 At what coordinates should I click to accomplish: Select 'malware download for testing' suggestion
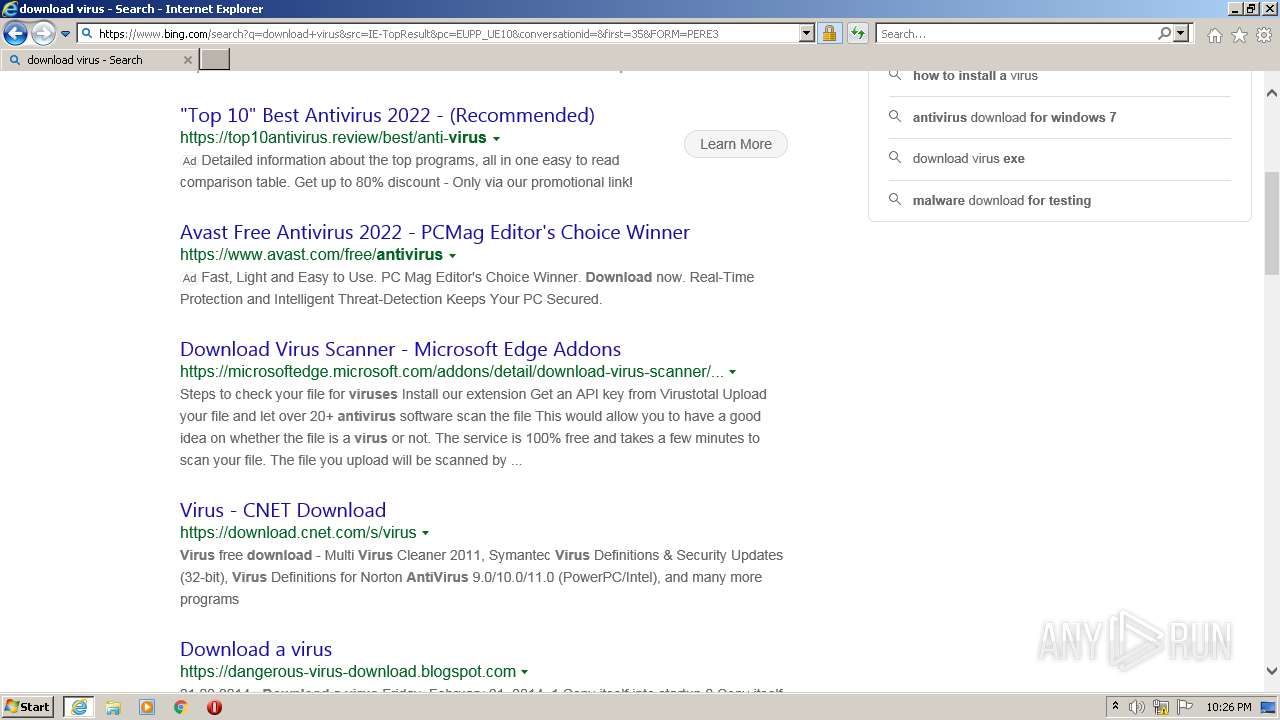(x=1001, y=200)
